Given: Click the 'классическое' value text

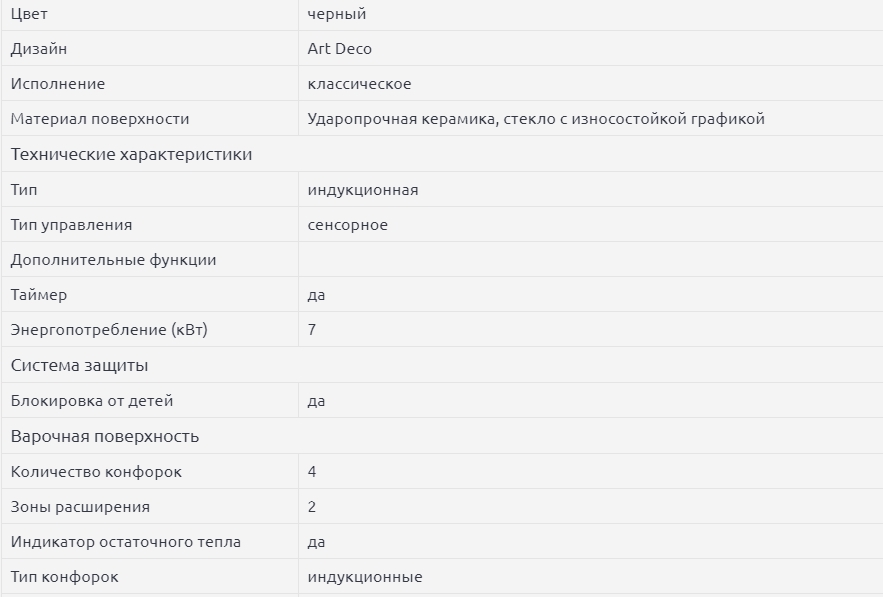Looking at the screenshot, I should point(359,84).
